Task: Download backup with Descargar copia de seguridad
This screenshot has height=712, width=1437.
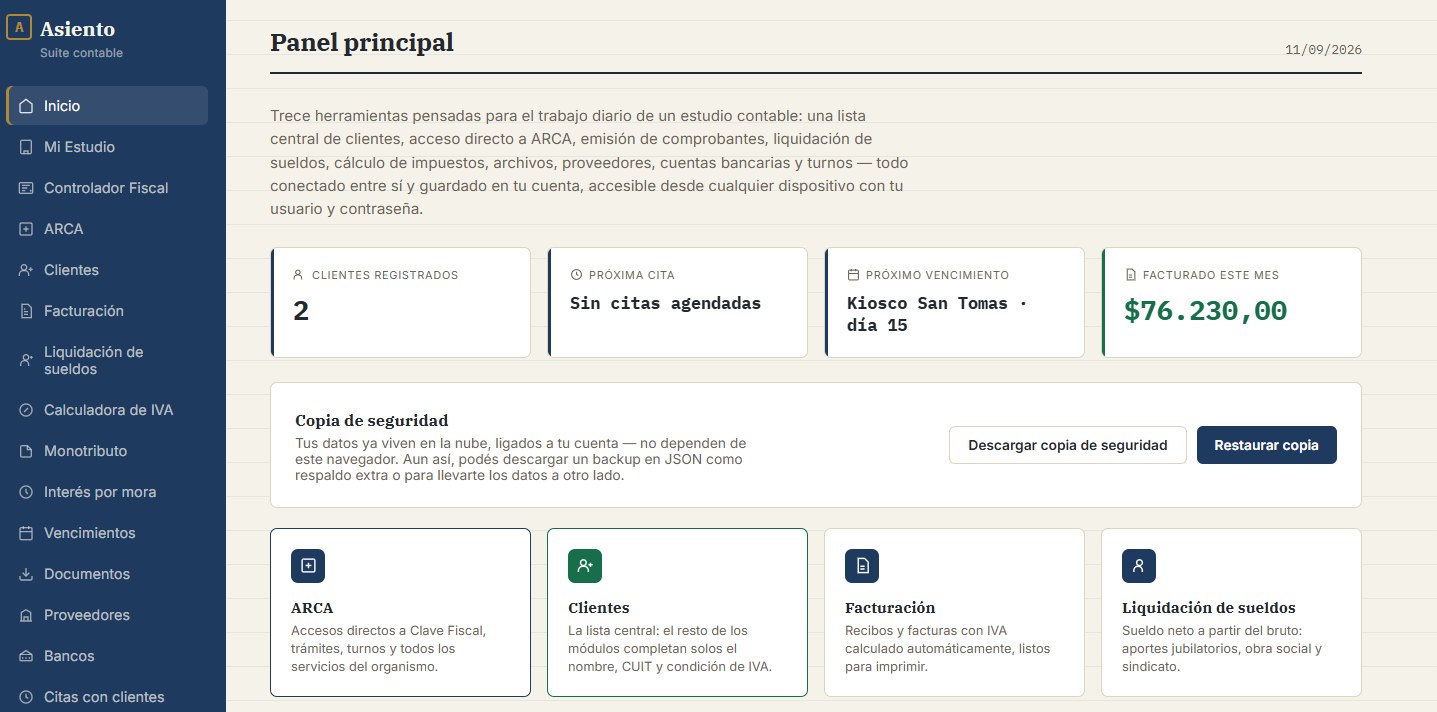Action: [1068, 445]
